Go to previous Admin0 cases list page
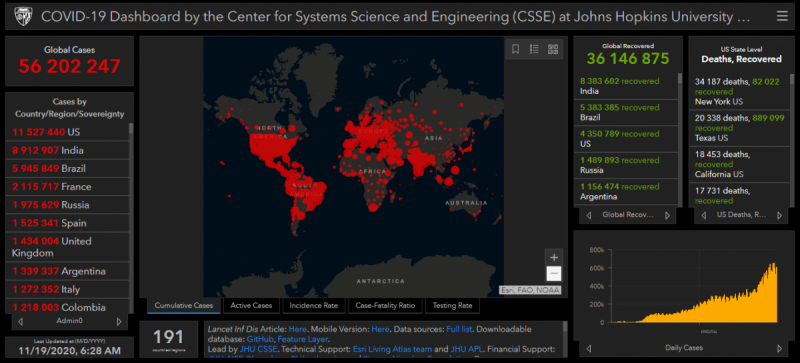 pos(20,322)
